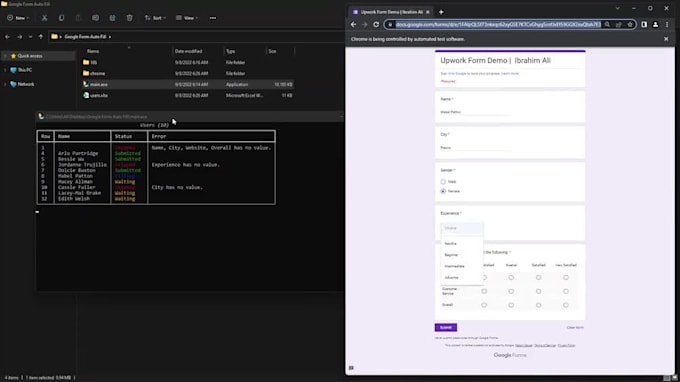The height and width of the screenshot is (382, 680).
Task: Click the Rename icon in File Explorer toolbar
Action: click(95, 18)
